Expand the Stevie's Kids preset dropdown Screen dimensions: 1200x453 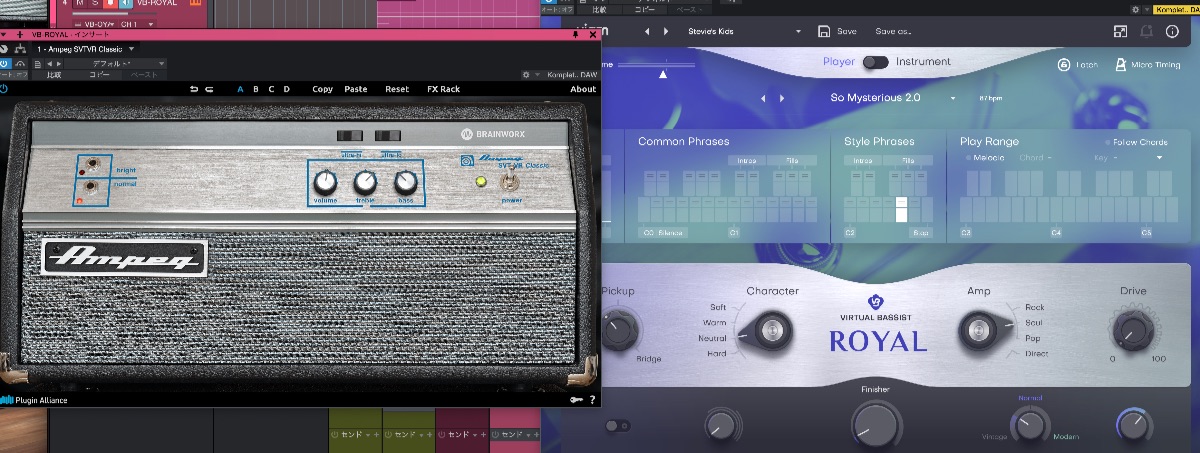[x=798, y=32]
